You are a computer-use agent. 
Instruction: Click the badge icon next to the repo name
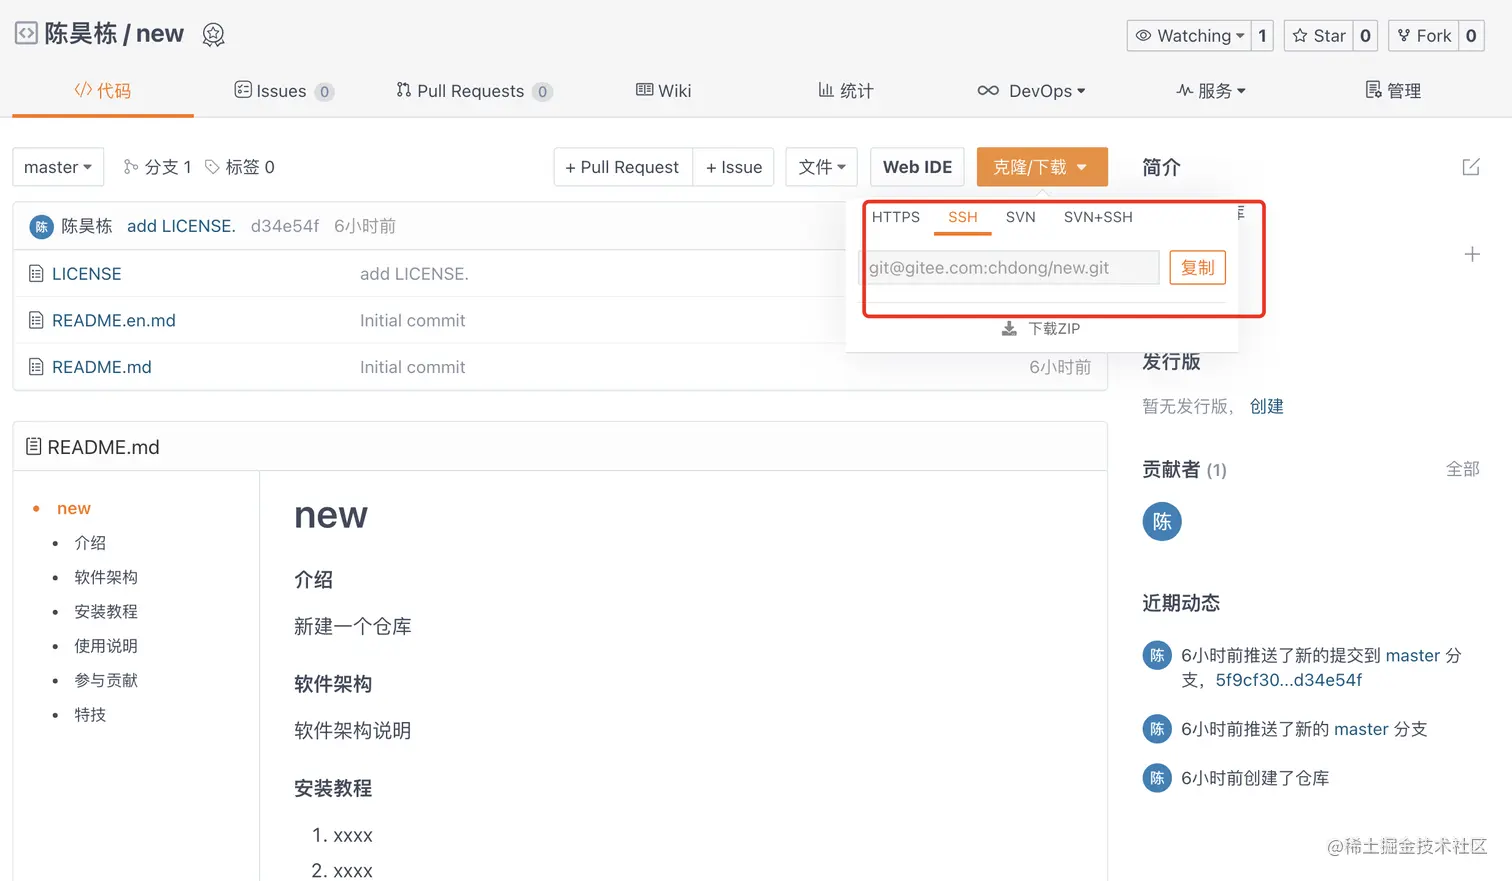pyautogui.click(x=213, y=35)
